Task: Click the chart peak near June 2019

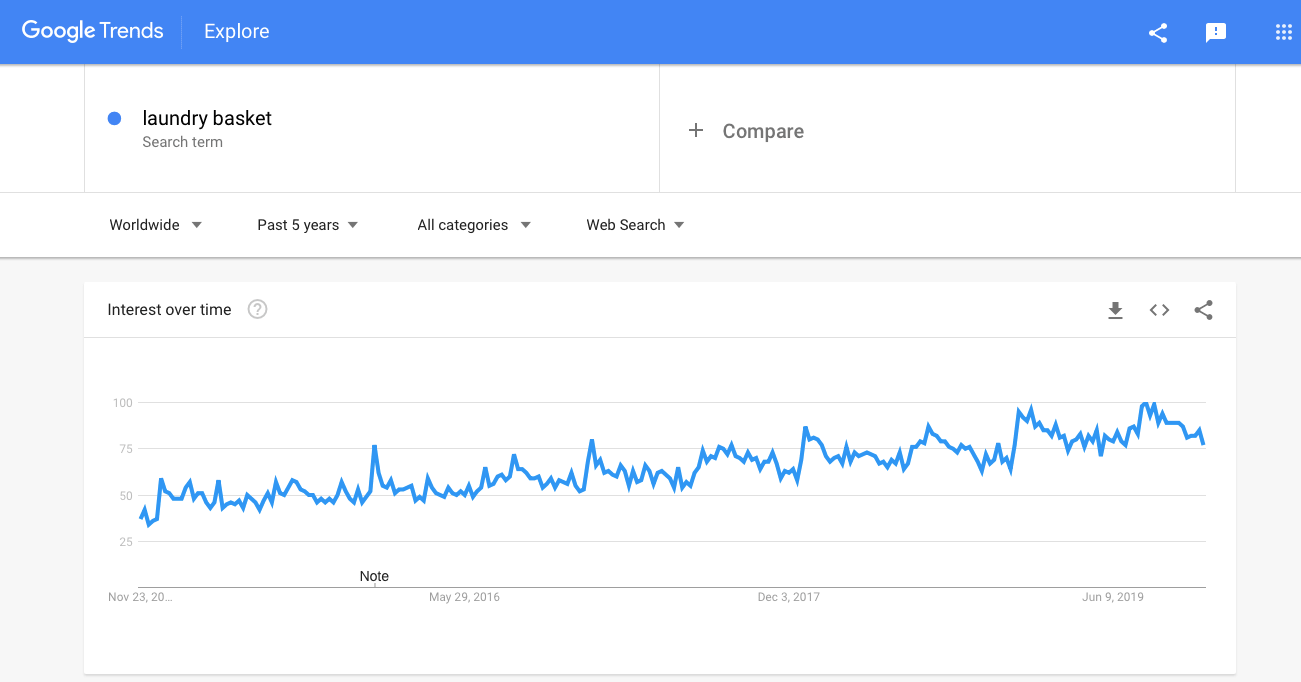Action: coord(1146,404)
